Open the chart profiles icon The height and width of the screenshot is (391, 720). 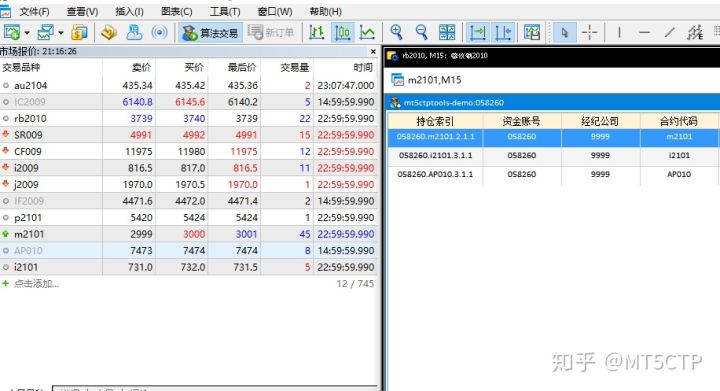(46, 32)
